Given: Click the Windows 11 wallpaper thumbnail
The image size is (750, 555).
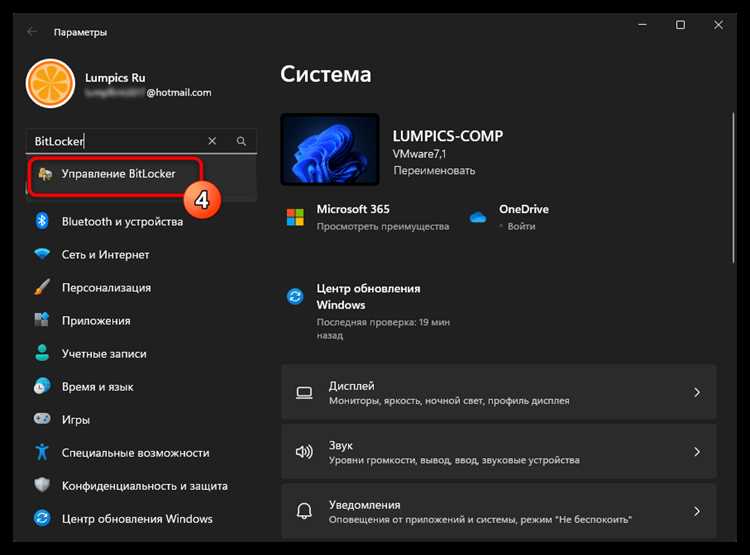Looking at the screenshot, I should pos(330,149).
